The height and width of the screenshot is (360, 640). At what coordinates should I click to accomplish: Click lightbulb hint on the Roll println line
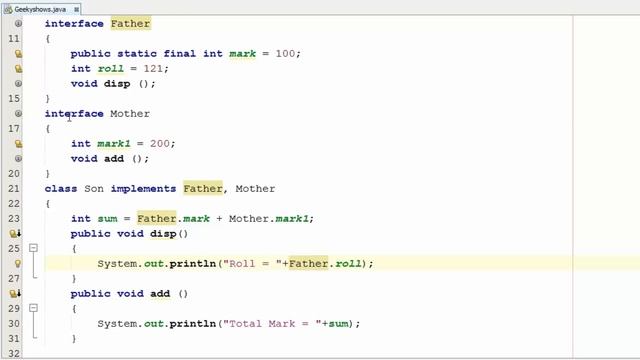(x=18, y=264)
